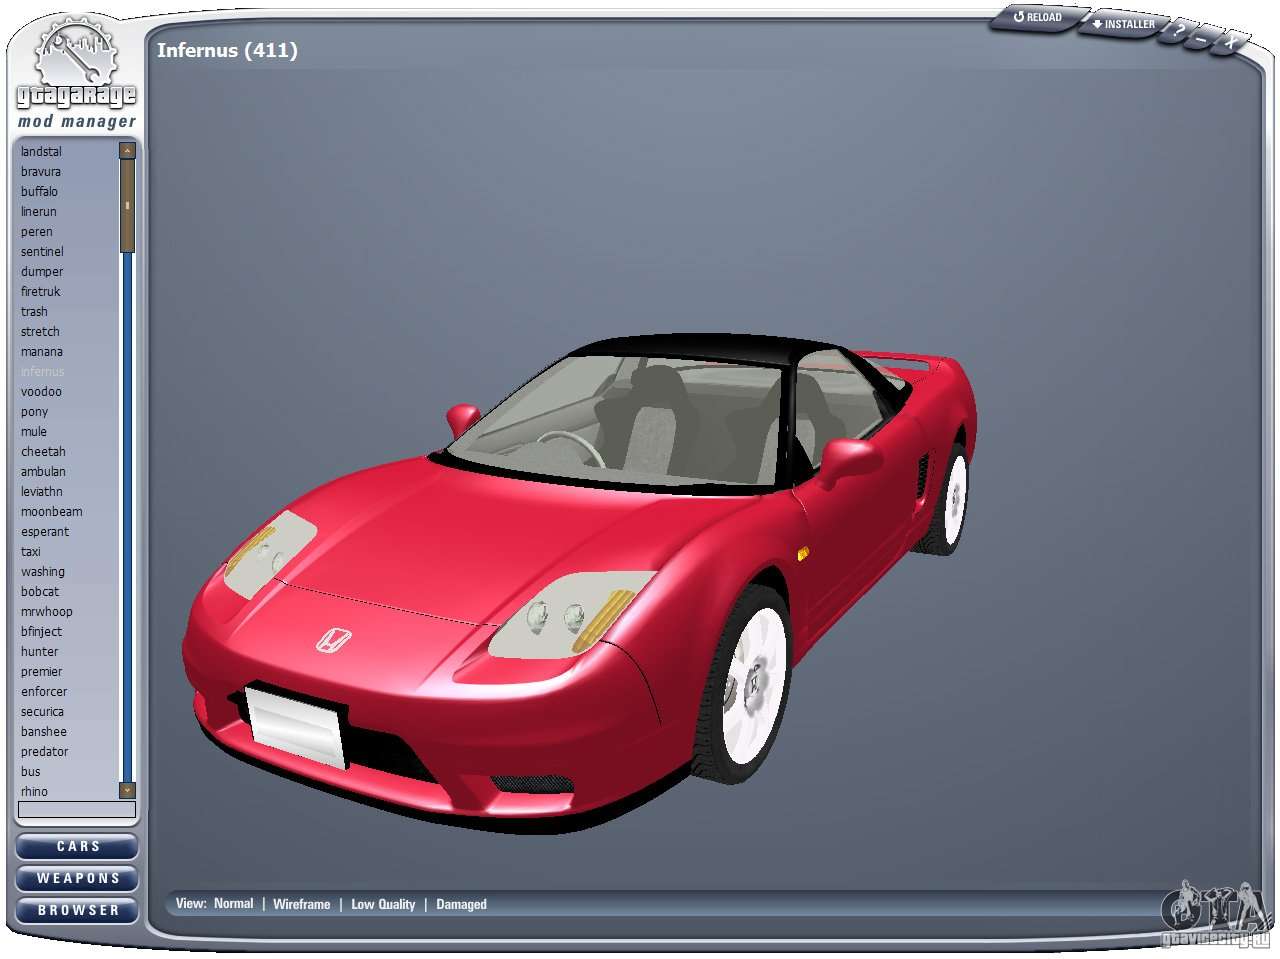Select washing in the vehicle list
1280x959 pixels.
click(x=43, y=572)
